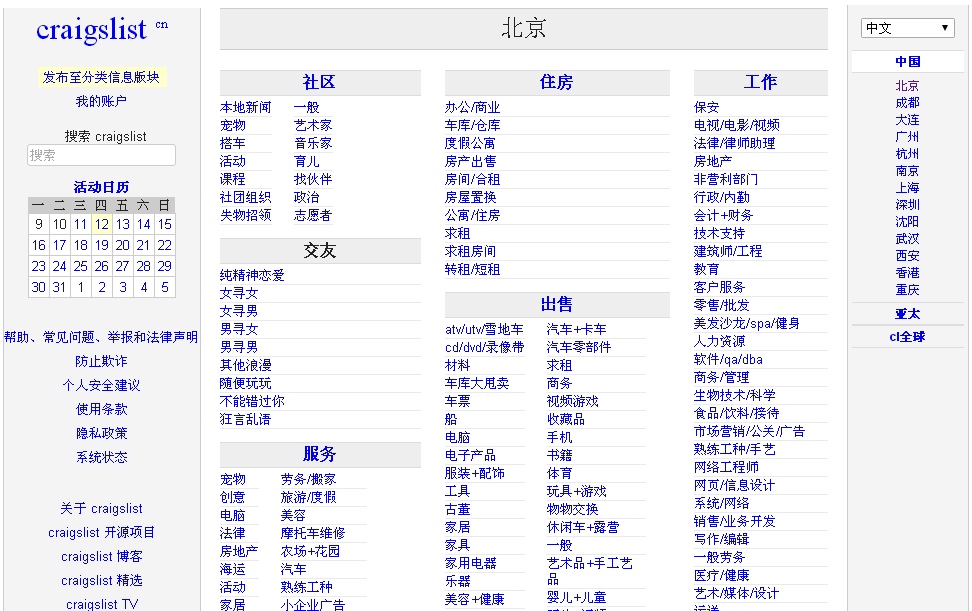Open 写作/编辑 jobs link

tap(722, 539)
